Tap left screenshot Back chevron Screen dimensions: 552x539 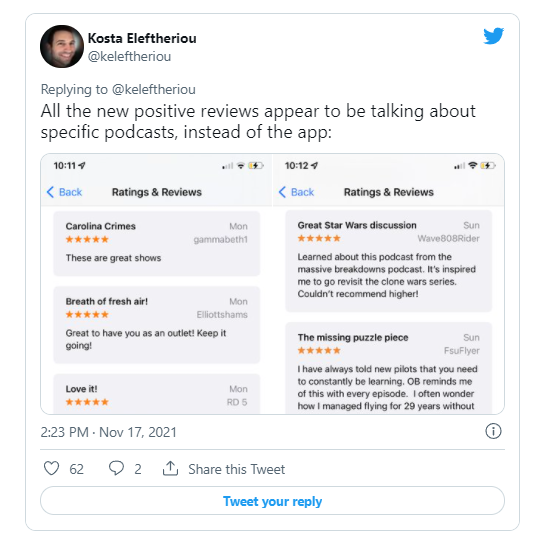[x=50, y=192]
